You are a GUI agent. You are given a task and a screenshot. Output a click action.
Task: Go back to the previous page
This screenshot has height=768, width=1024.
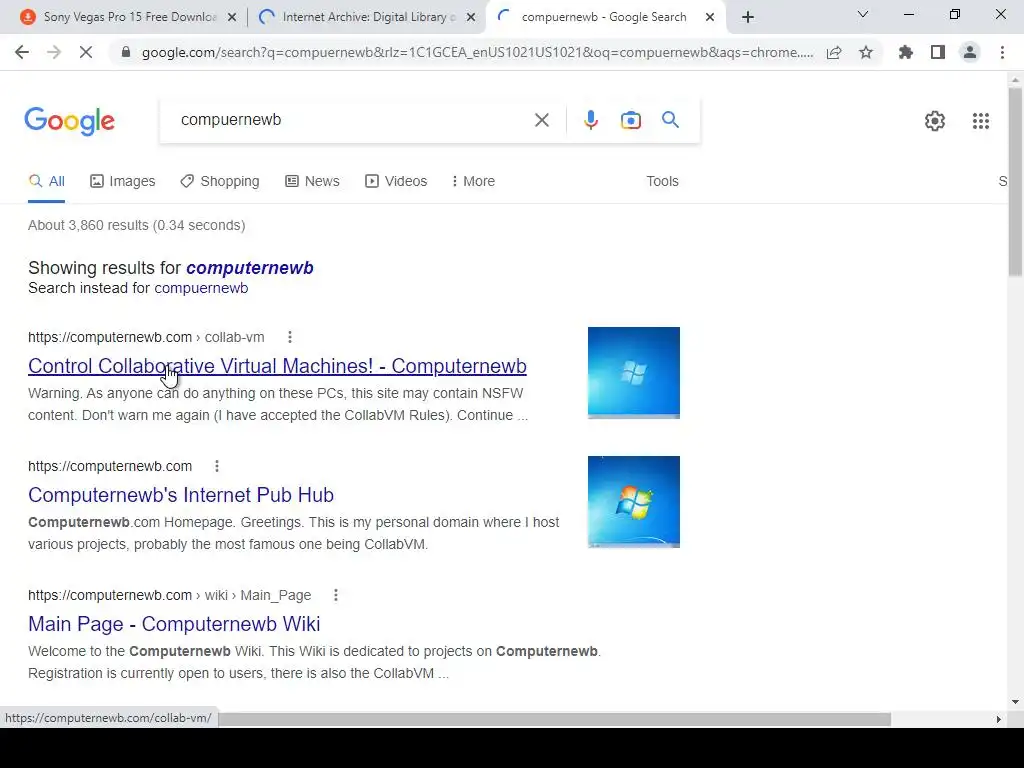[22, 52]
